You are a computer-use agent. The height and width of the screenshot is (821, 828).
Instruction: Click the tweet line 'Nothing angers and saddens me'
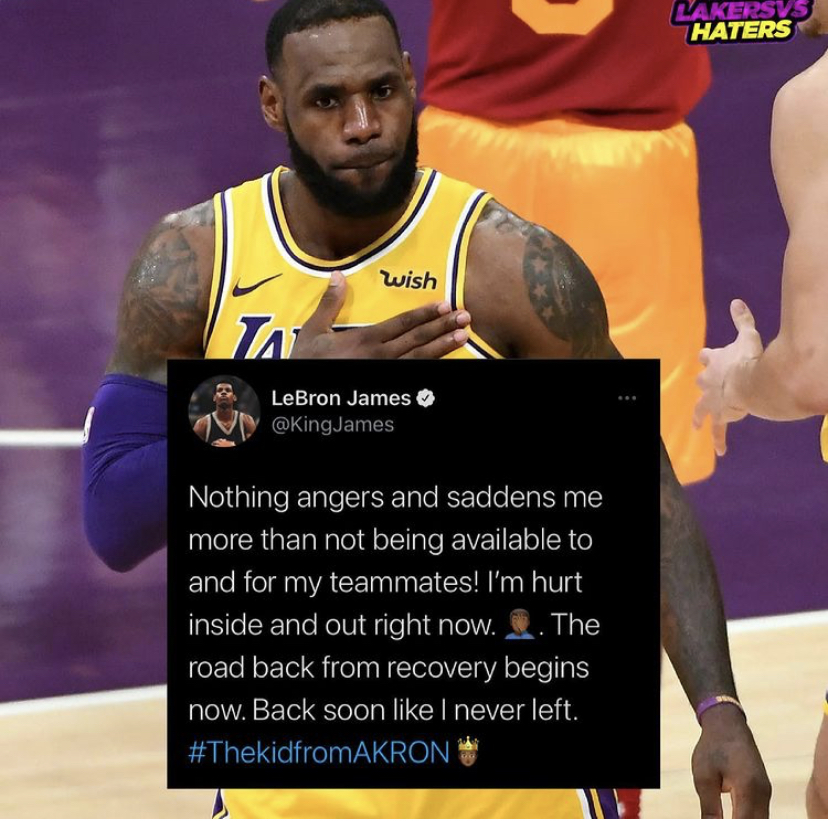(396, 498)
